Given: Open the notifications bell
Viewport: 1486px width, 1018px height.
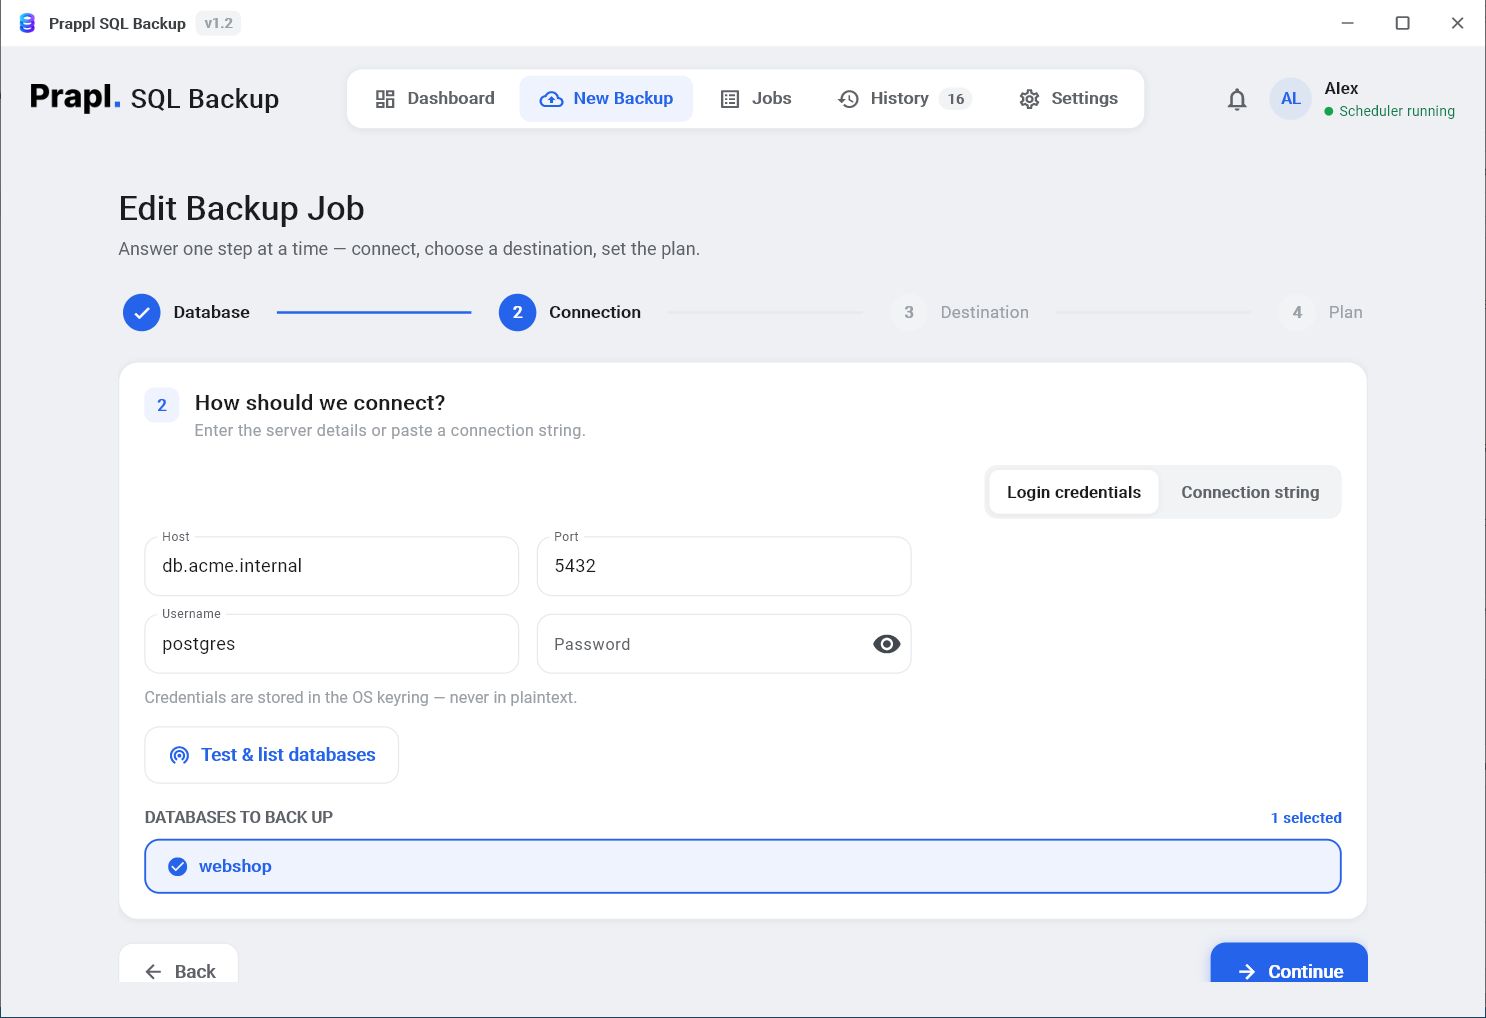Looking at the screenshot, I should click(x=1237, y=99).
